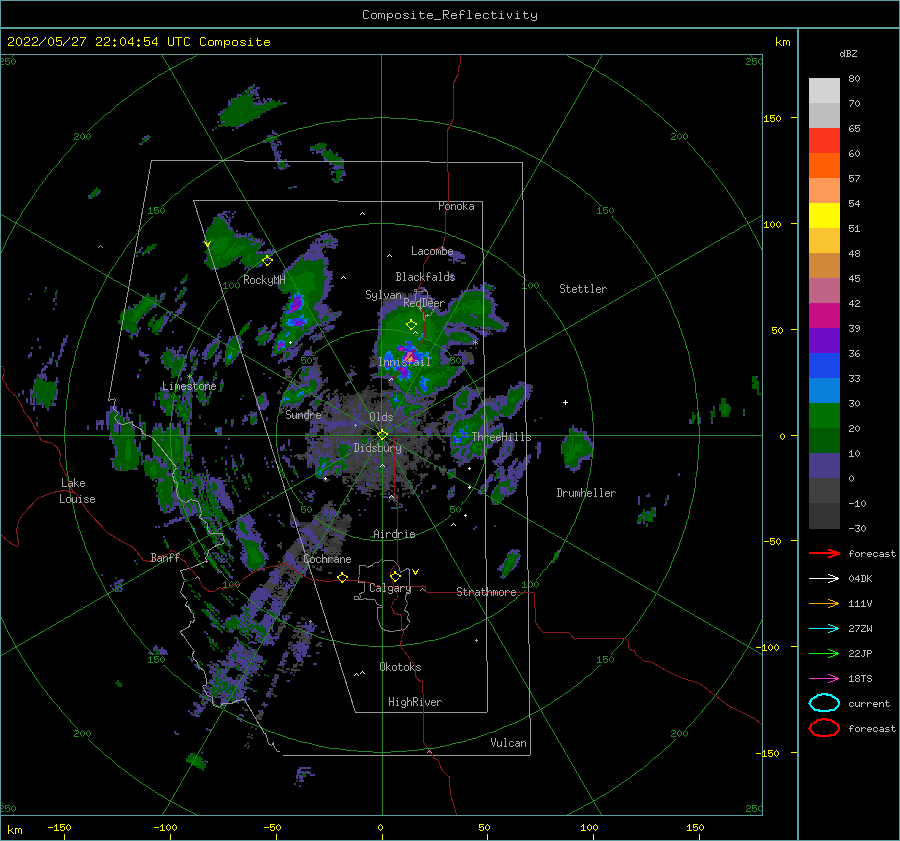Pick the bright yellow swatch in dBZ legend

824,216
